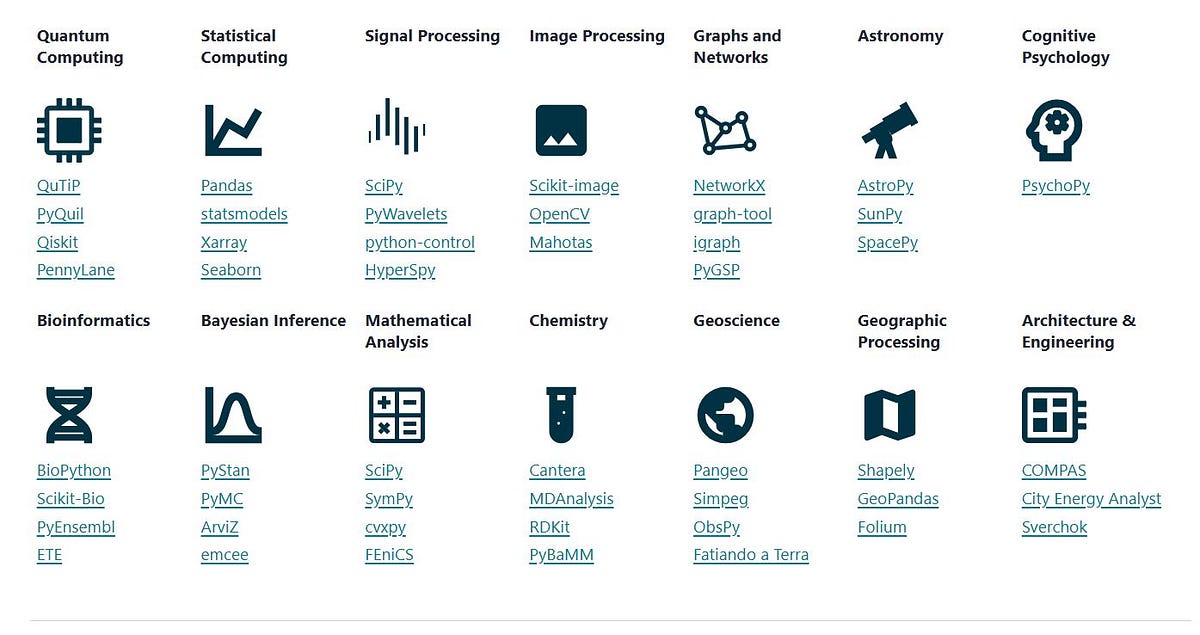This screenshot has height=635, width=1200.
Task: Click the Signal Processing waveform icon
Action: 397,127
